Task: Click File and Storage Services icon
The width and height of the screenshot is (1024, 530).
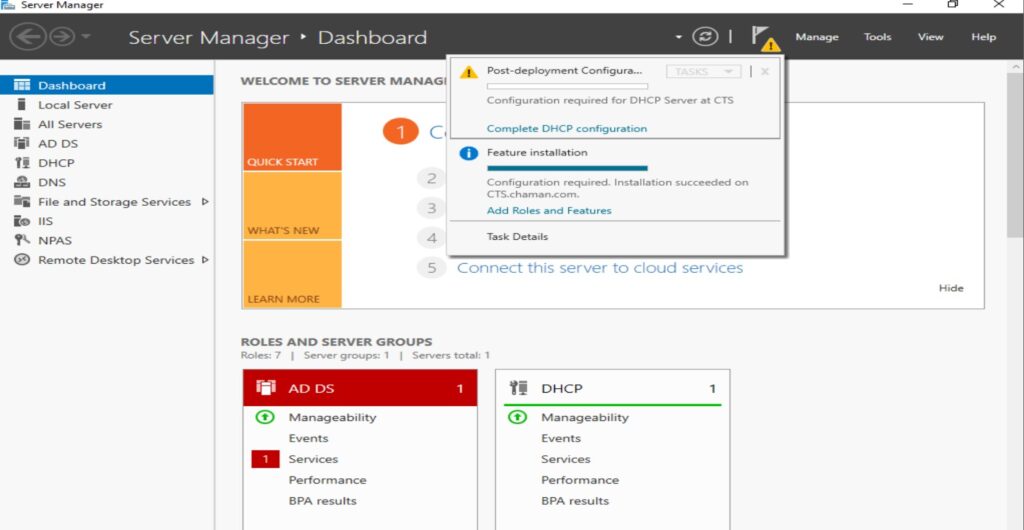Action: 22,202
